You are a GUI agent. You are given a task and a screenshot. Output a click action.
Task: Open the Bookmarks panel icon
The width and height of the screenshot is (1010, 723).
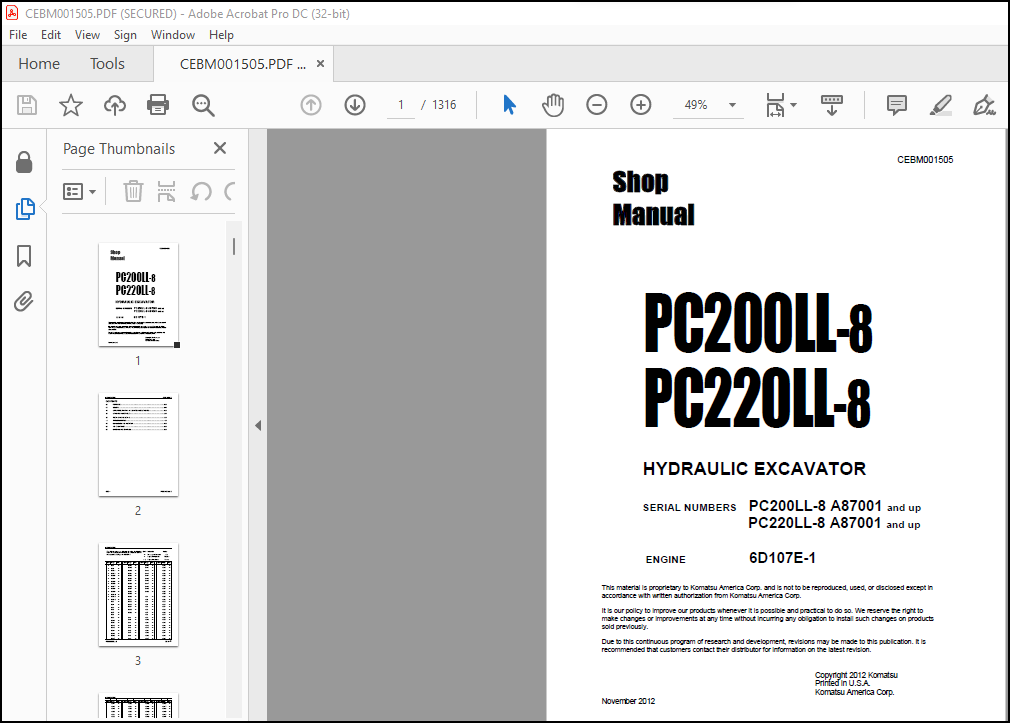coord(24,256)
